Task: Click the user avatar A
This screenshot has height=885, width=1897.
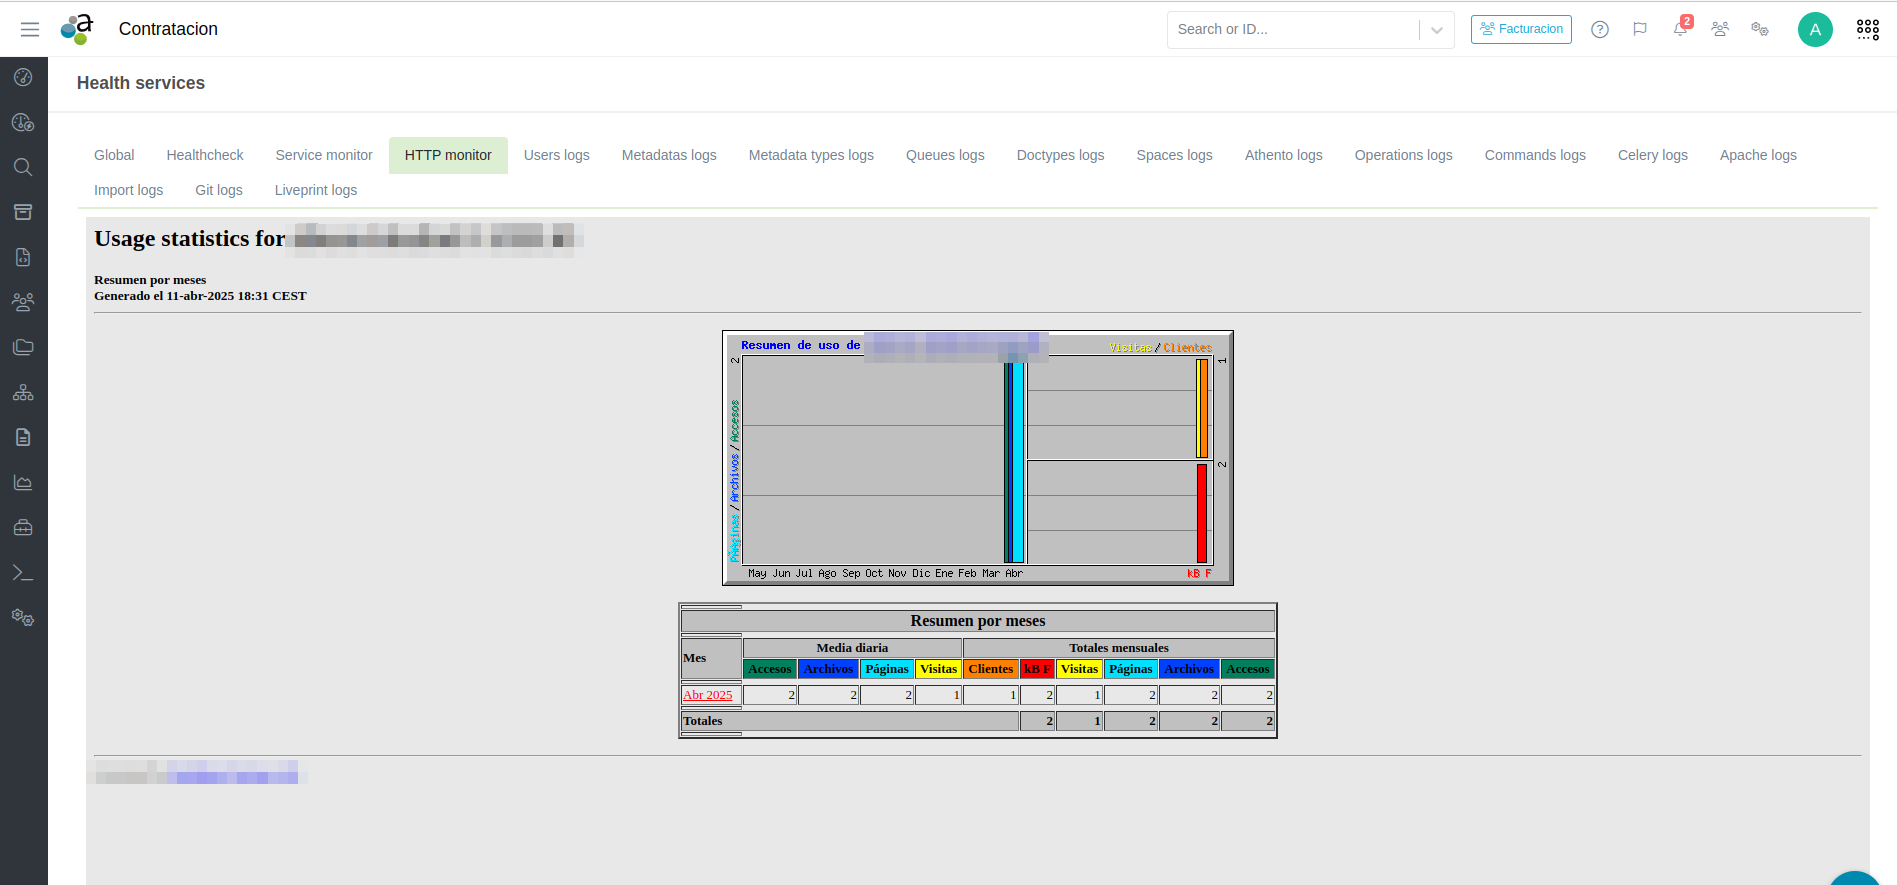Action: coord(1815,30)
